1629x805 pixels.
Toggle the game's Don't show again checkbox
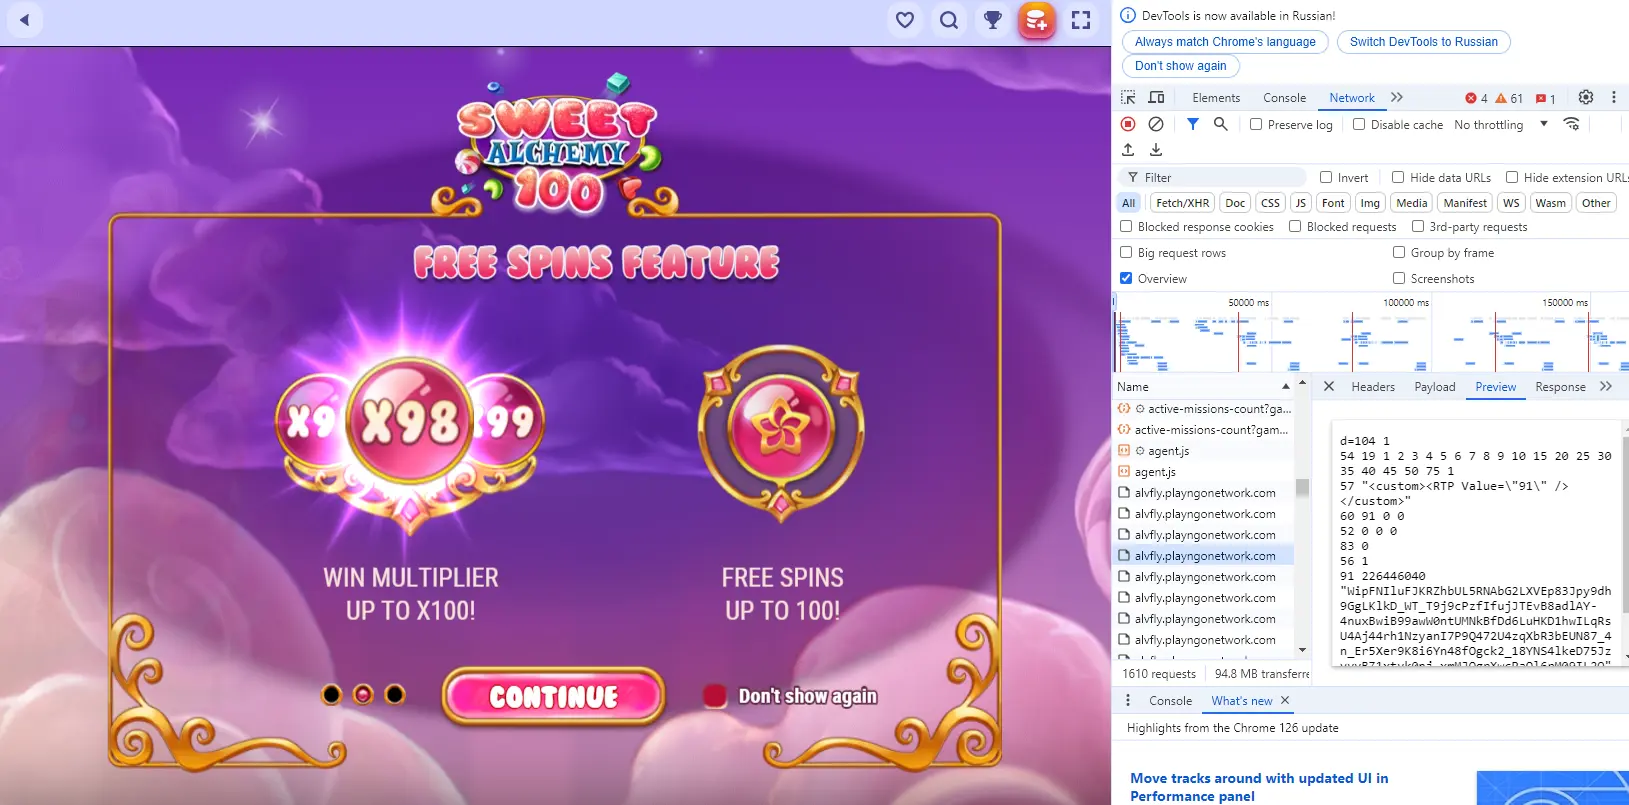click(714, 696)
